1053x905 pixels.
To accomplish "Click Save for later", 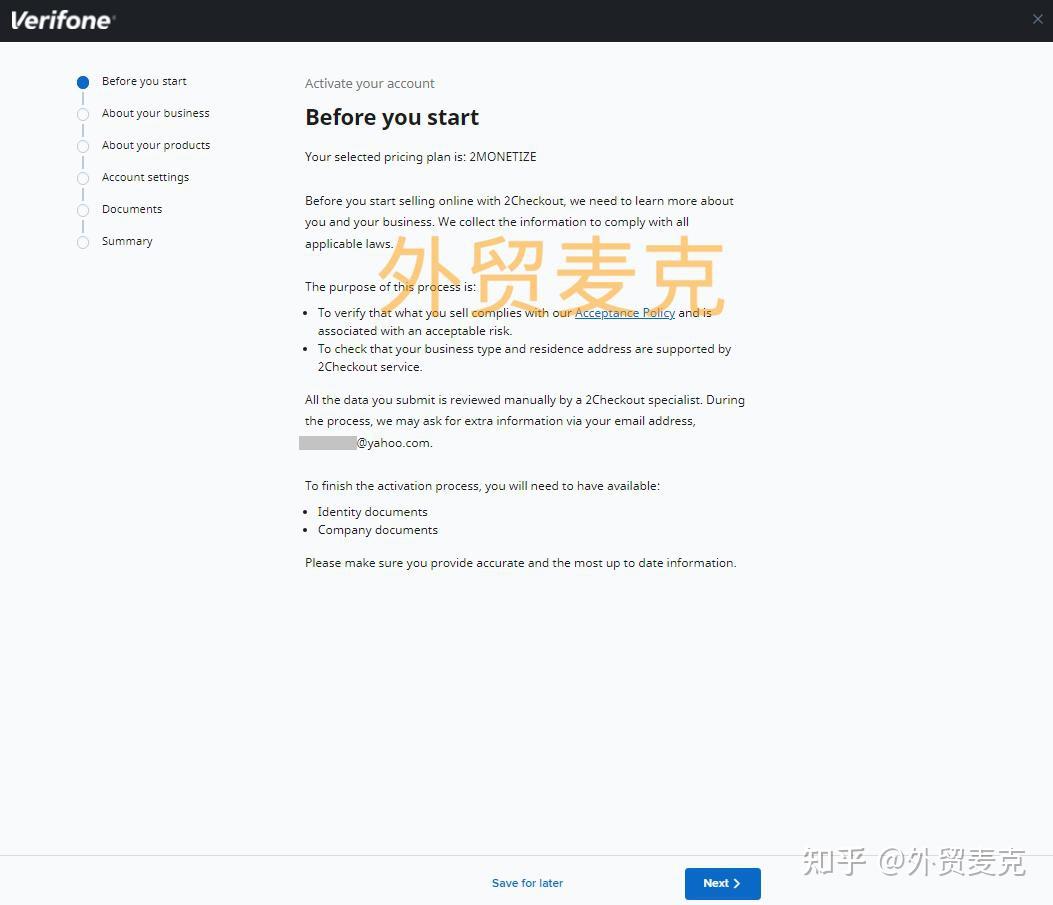I will [527, 883].
